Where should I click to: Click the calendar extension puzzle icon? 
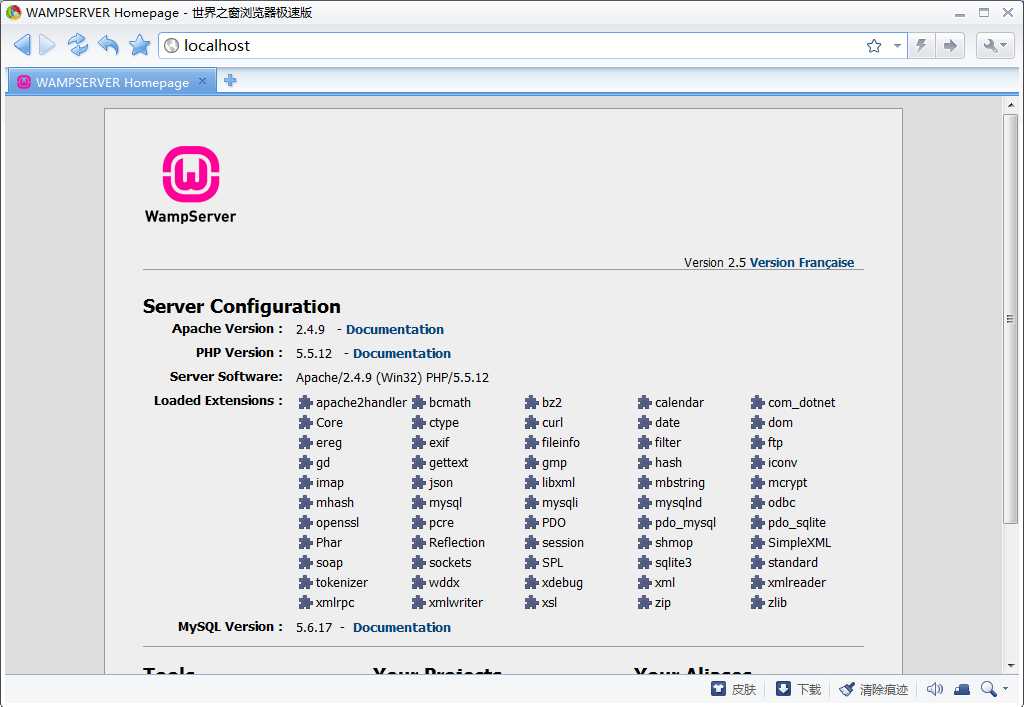pos(645,402)
